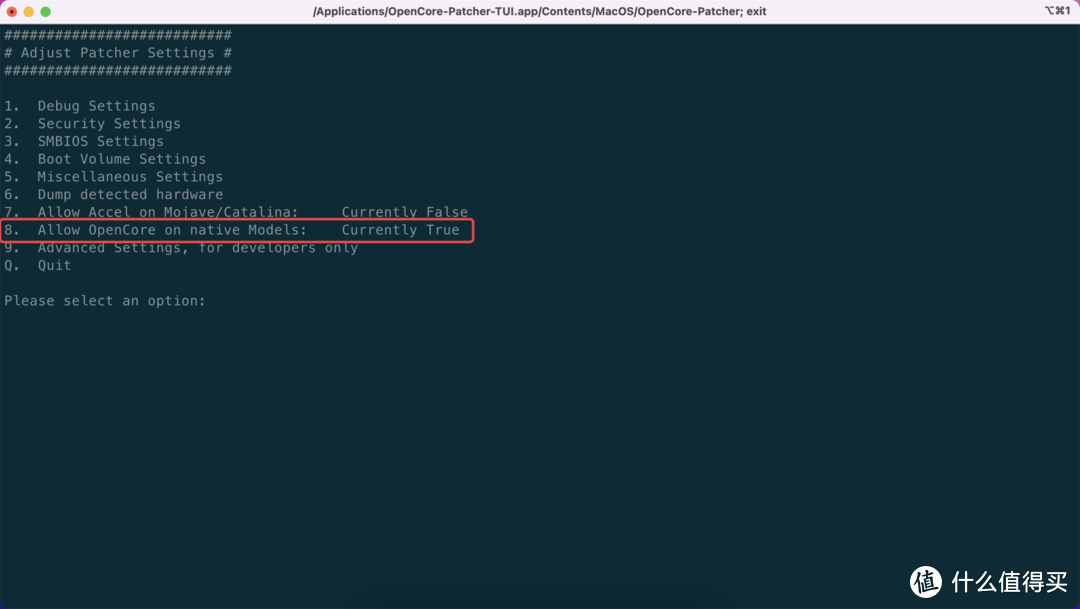
Task: Click the 'Q. Quit' line
Action: click(x=38, y=266)
